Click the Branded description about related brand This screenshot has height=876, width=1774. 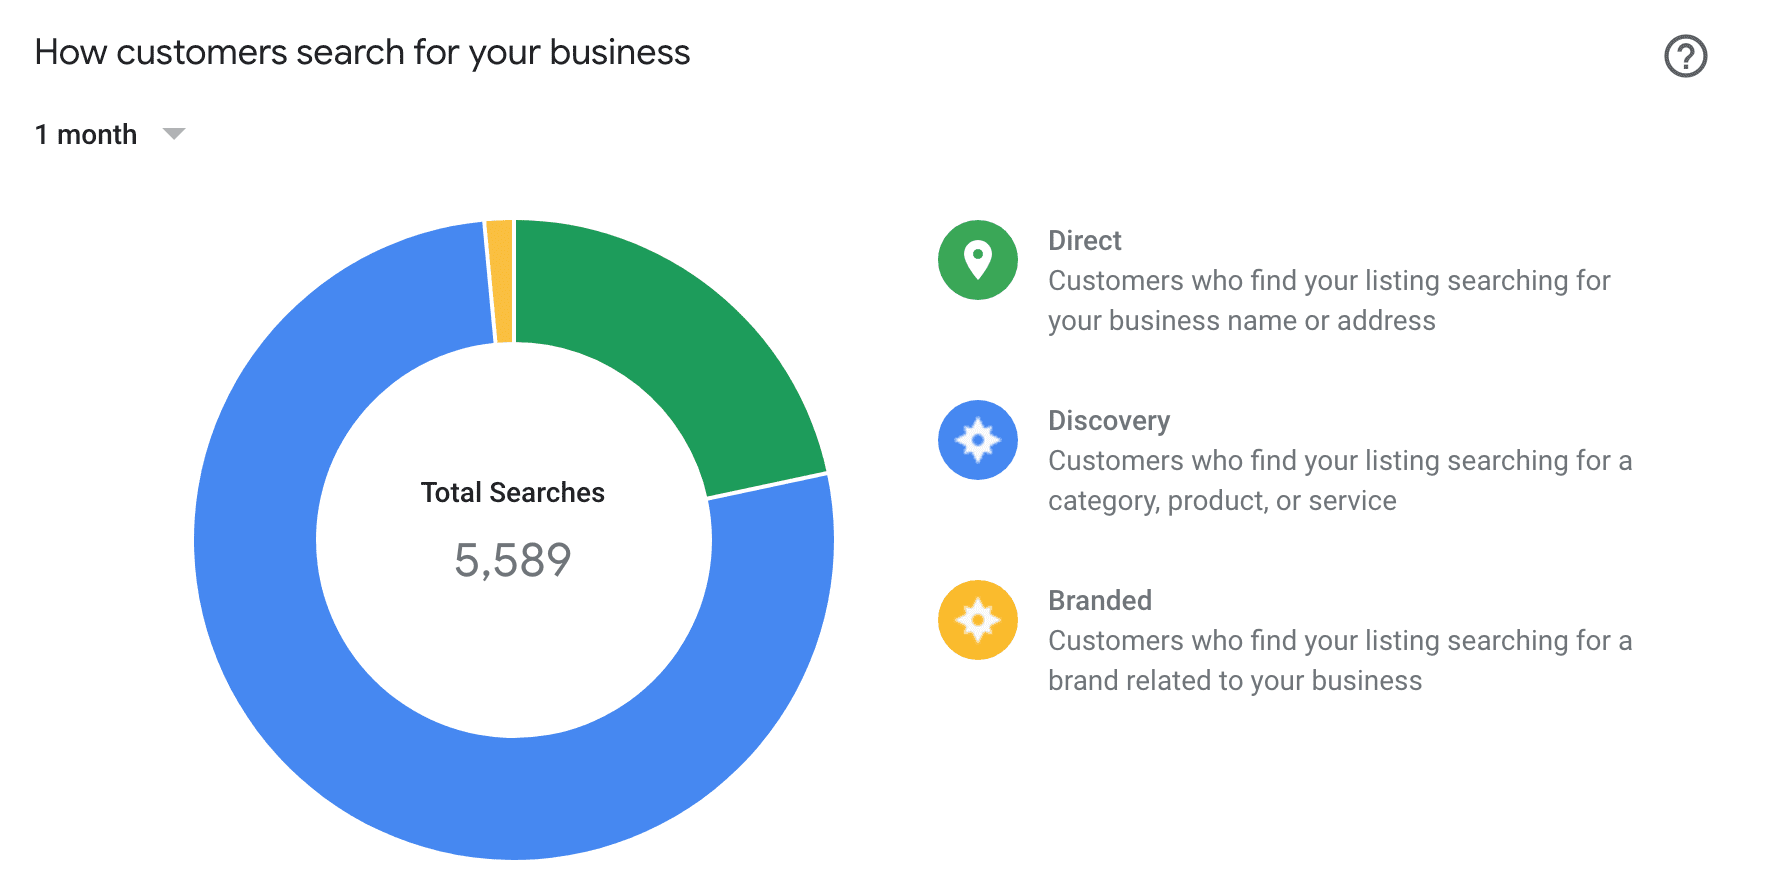tap(1340, 660)
